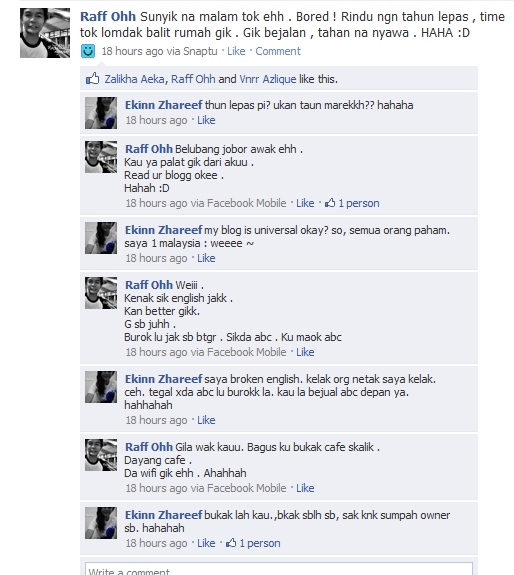The height and width of the screenshot is (575, 514).
Task: Open Ekinn Zhareef's photo on broken english comment
Action: pyautogui.click(x=101, y=387)
